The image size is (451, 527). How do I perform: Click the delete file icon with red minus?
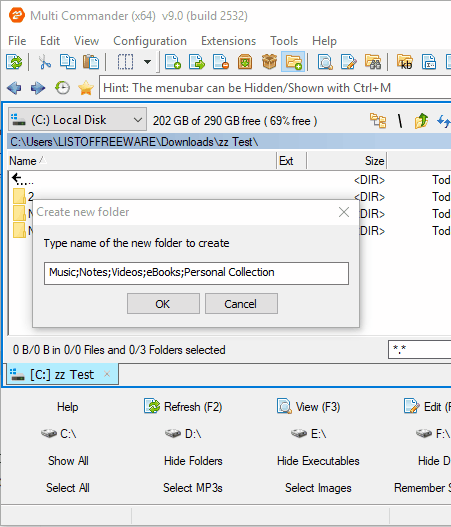coord(221,62)
